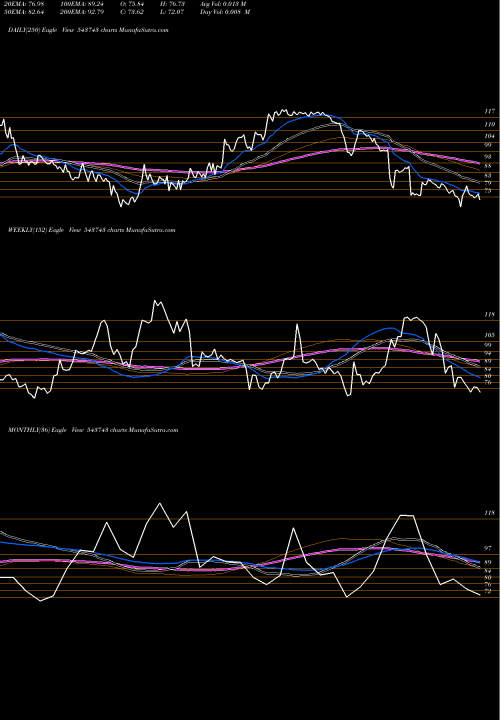Click the L: 72.07 low price
The image size is (500, 720).
[172, 12]
